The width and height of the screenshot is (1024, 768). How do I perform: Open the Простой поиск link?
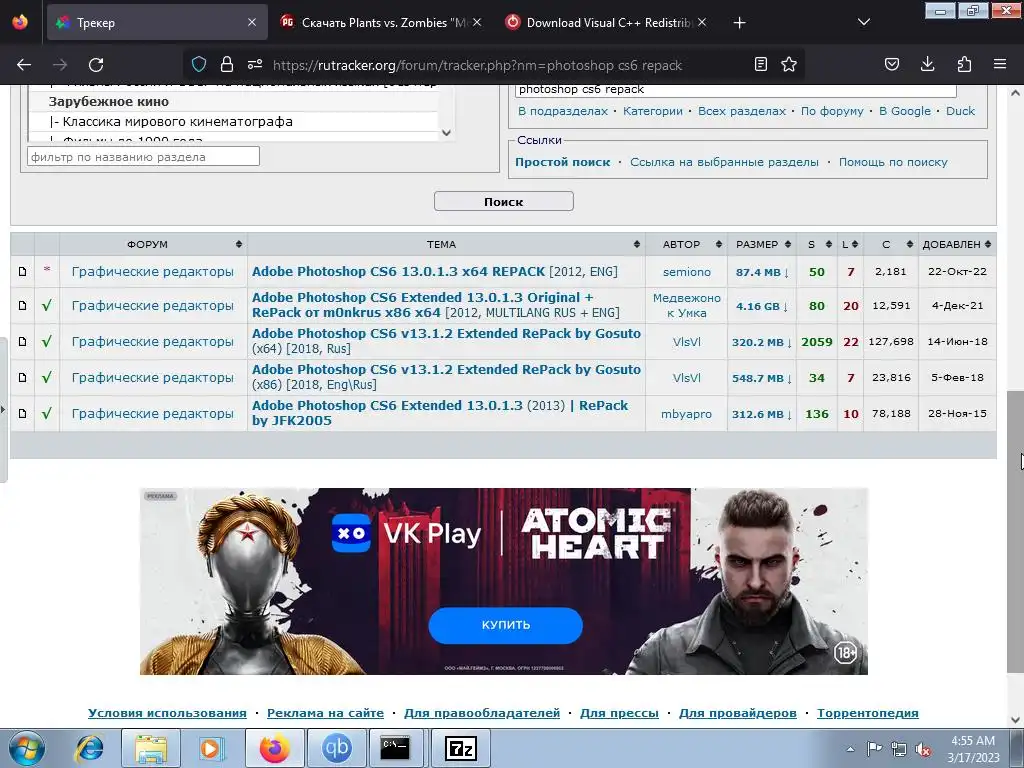click(x=562, y=162)
